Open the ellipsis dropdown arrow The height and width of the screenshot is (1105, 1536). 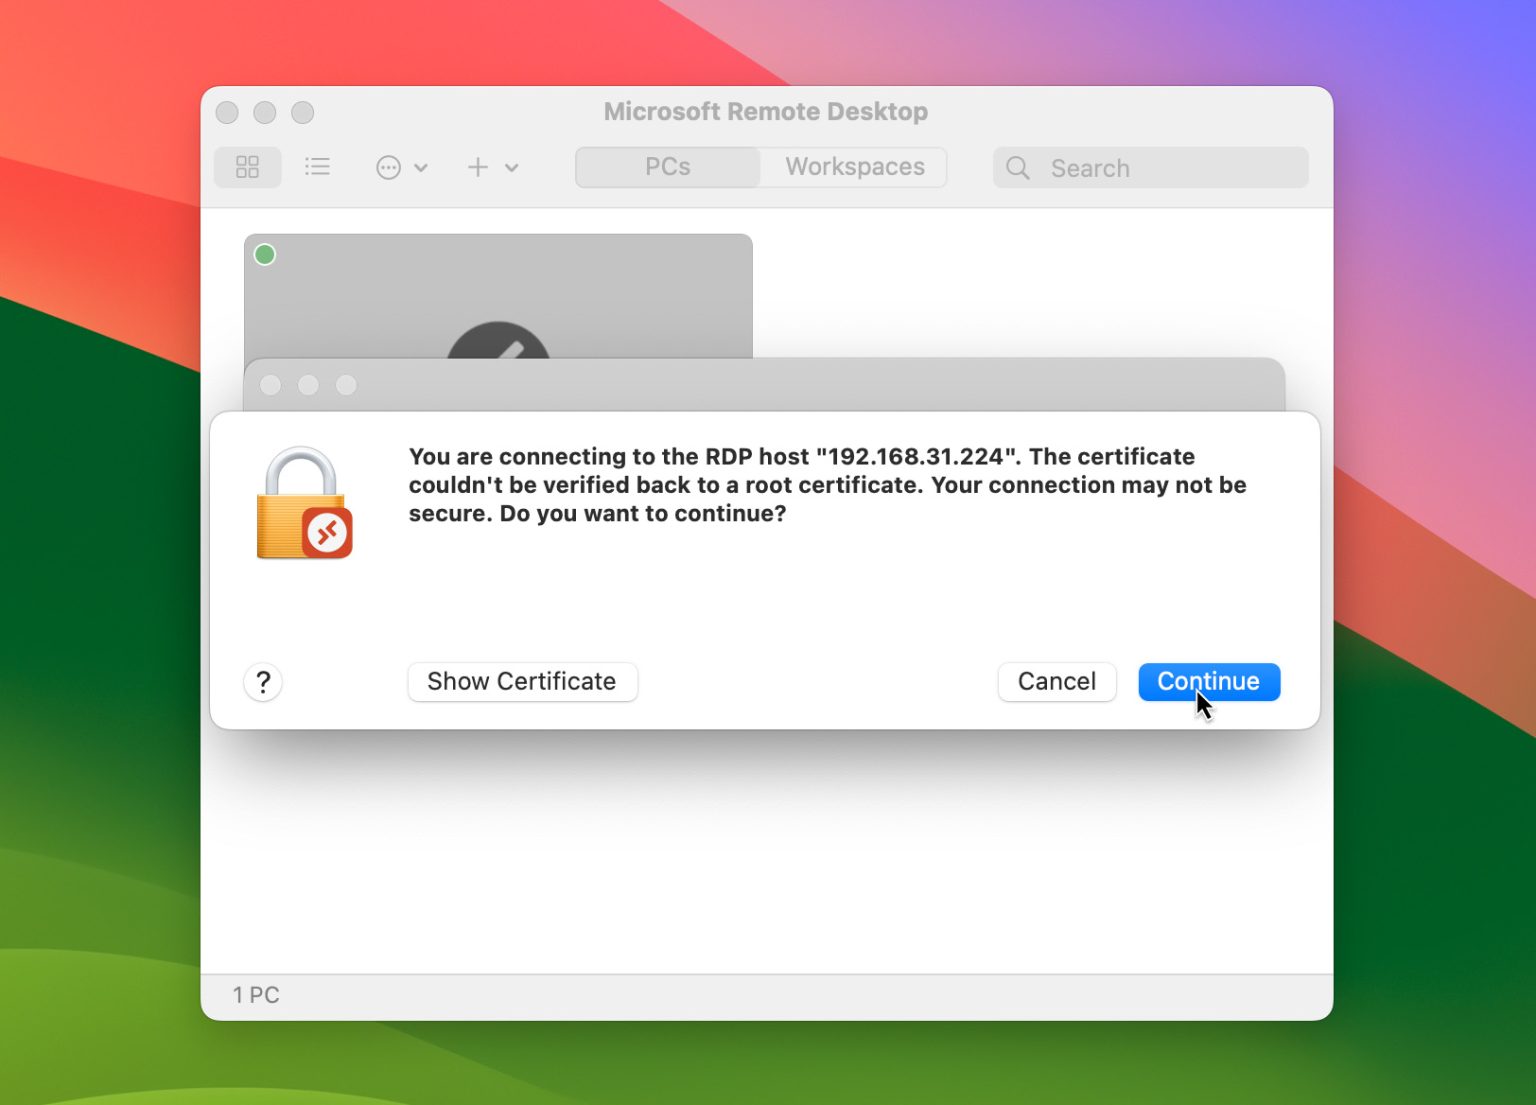point(421,167)
